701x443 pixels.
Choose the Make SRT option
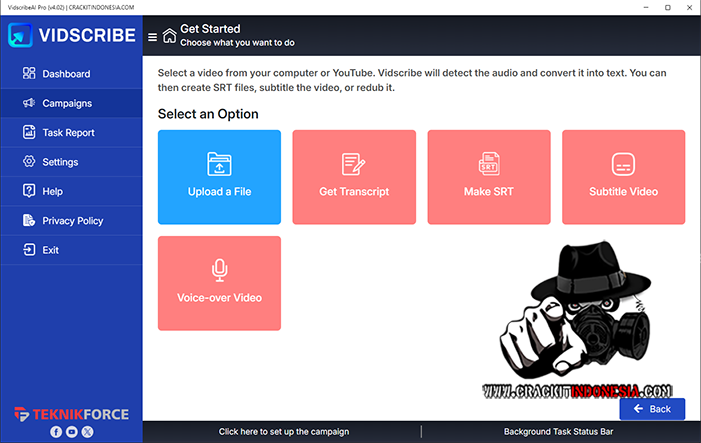(x=489, y=177)
